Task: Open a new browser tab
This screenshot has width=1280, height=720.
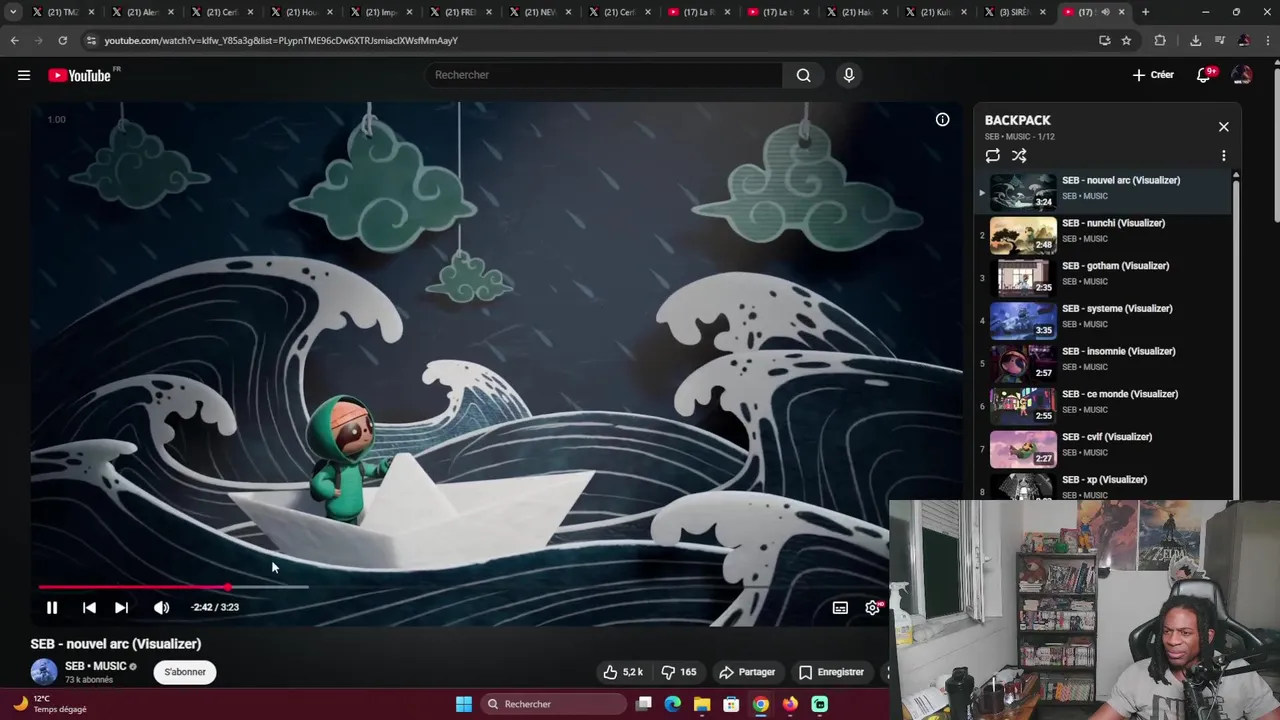Action: (x=1145, y=12)
